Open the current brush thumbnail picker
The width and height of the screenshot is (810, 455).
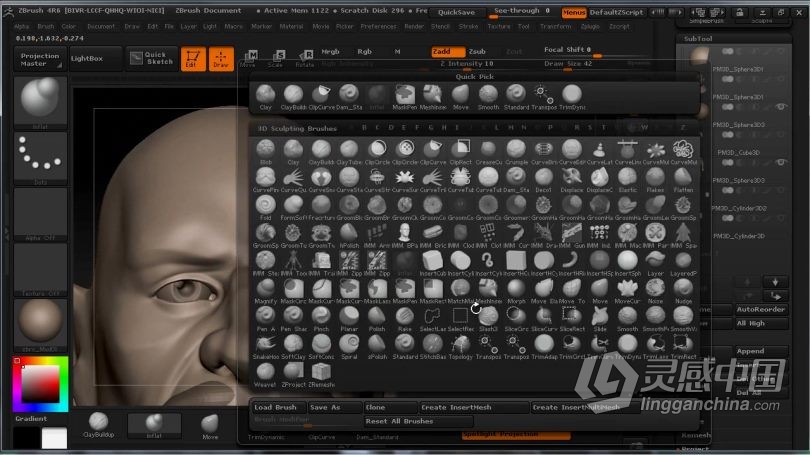pos(40,101)
